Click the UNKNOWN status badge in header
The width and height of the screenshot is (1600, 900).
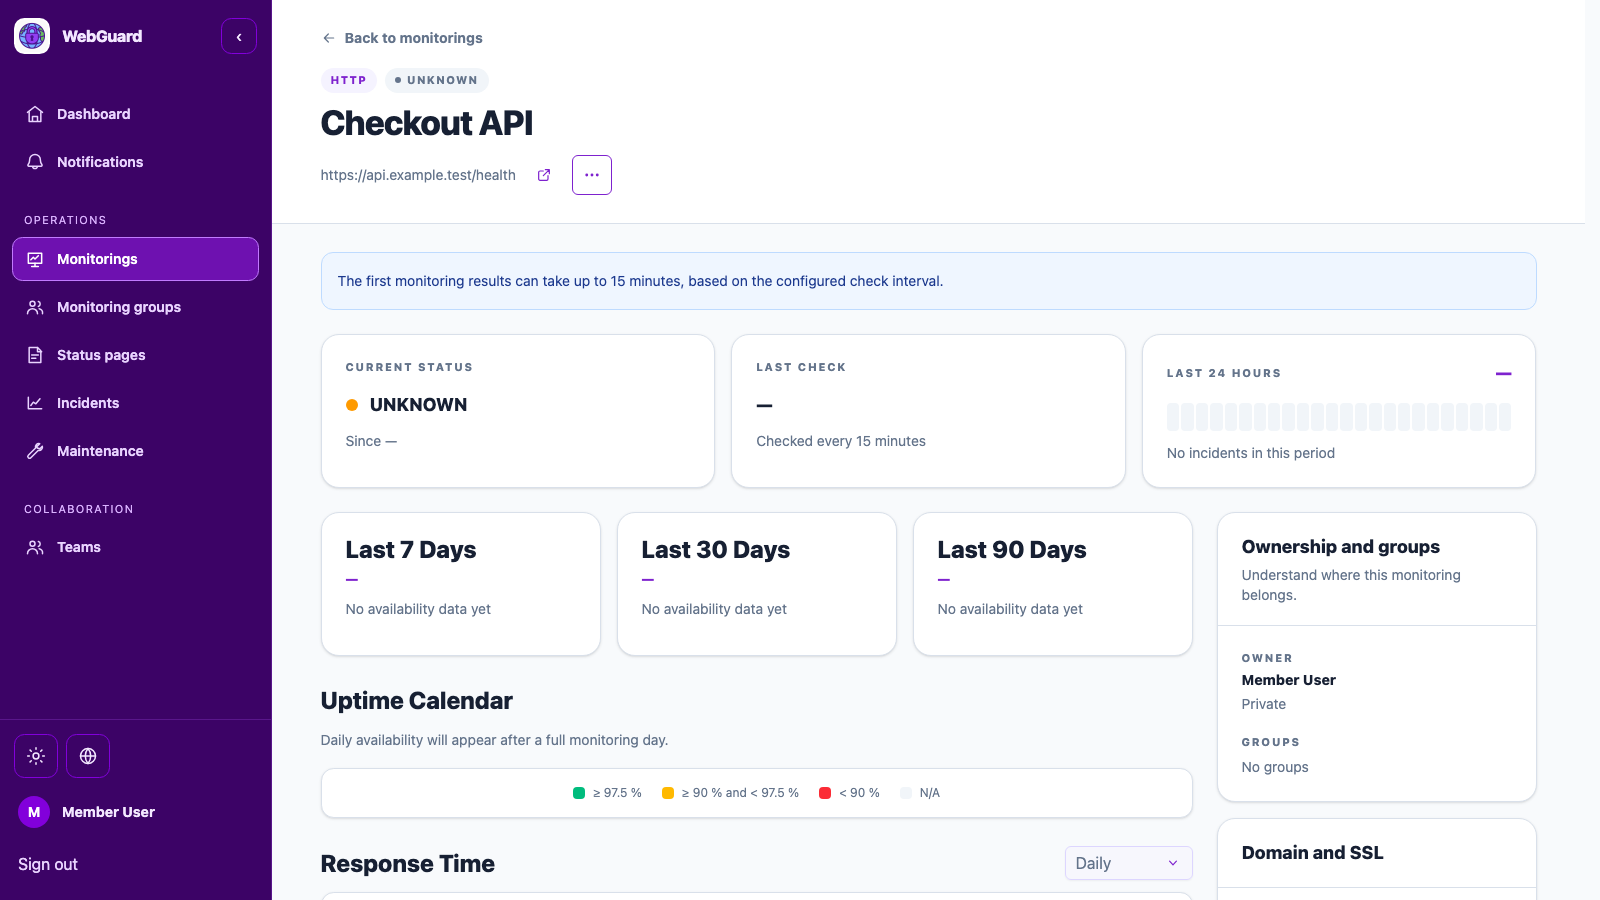pyautogui.click(x=436, y=80)
